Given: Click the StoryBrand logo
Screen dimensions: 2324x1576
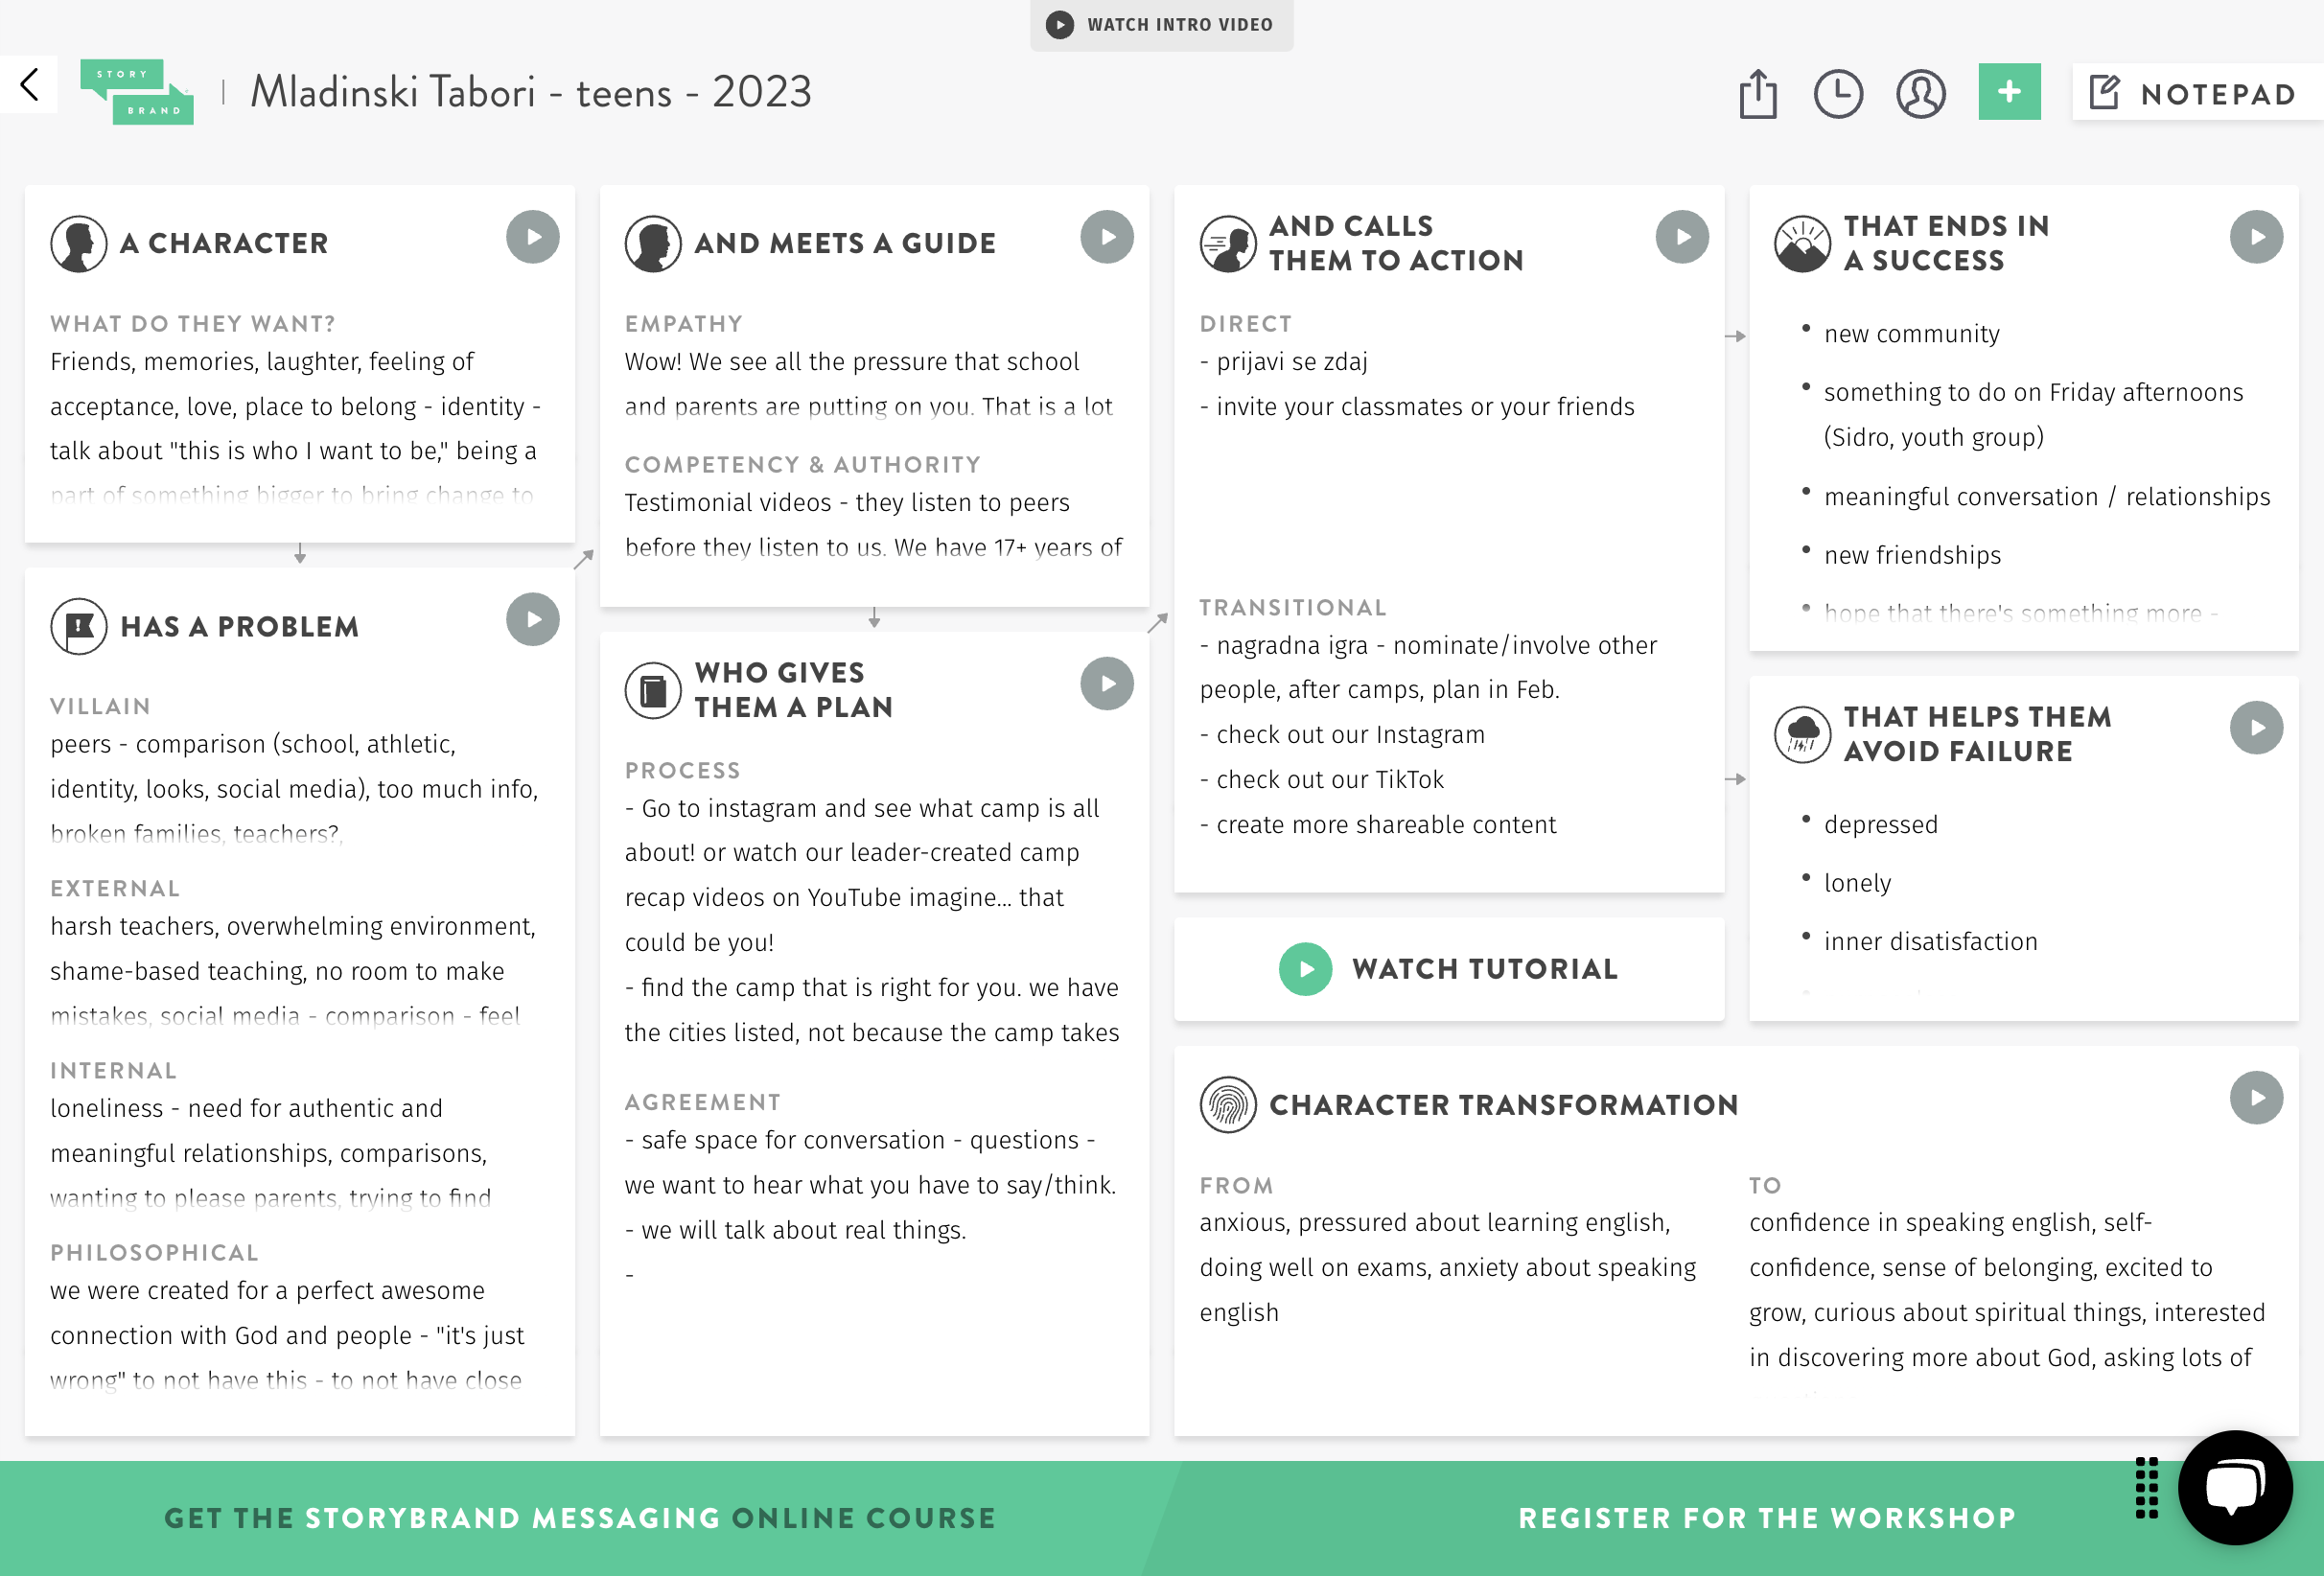Looking at the screenshot, I should (137, 92).
